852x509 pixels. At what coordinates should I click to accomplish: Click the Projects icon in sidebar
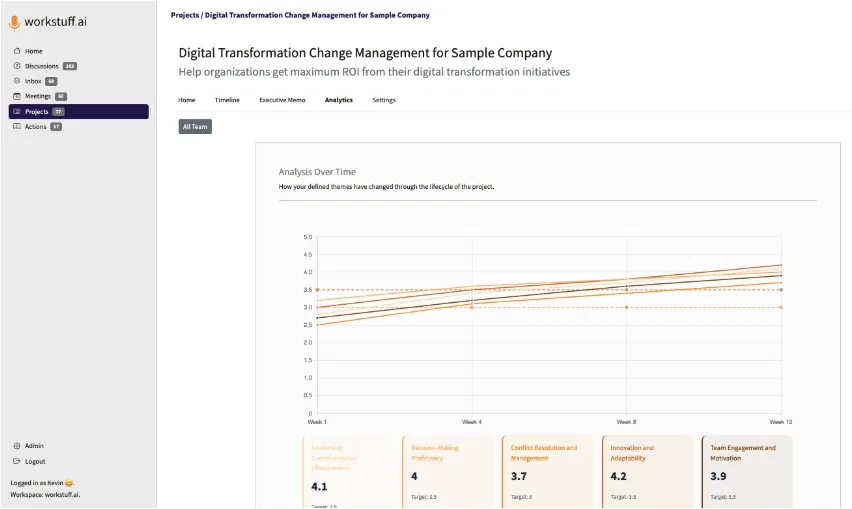click(17, 112)
